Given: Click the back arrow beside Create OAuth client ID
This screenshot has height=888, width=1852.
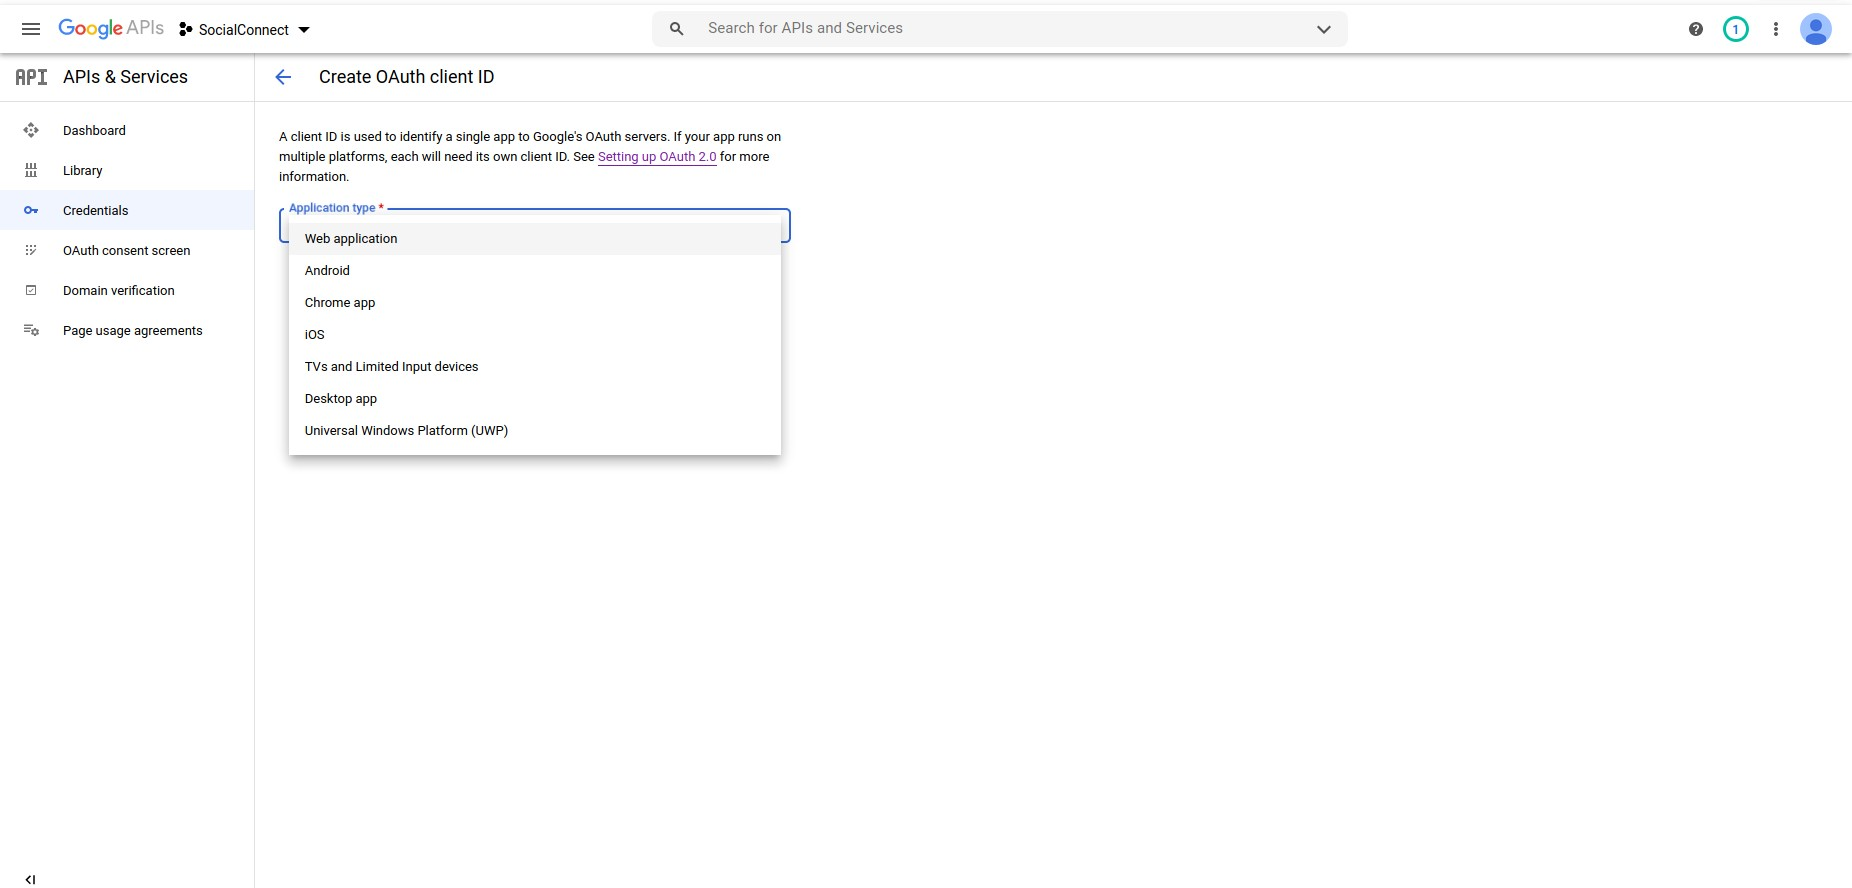Looking at the screenshot, I should click(x=283, y=77).
